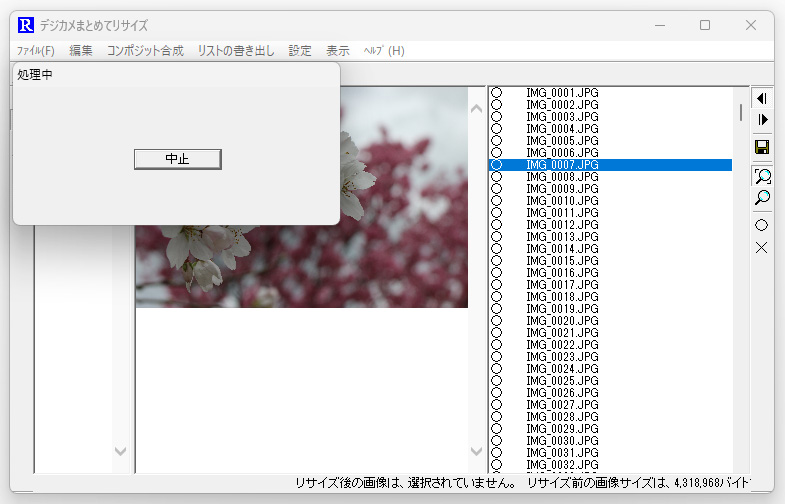The image size is (785, 504).
Task: Select IMG_0025.JPG in the file list
Action: point(610,381)
